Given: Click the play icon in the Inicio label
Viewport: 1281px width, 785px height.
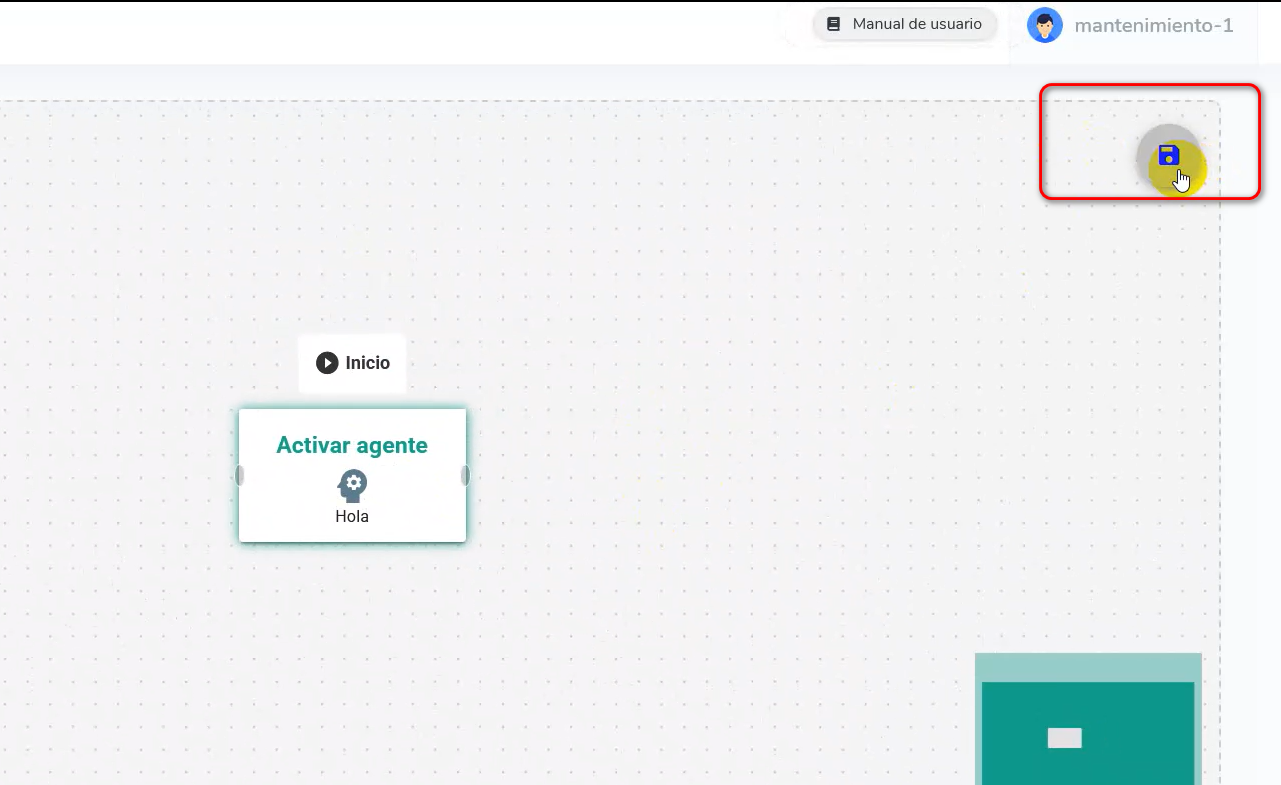Looking at the screenshot, I should 327,363.
